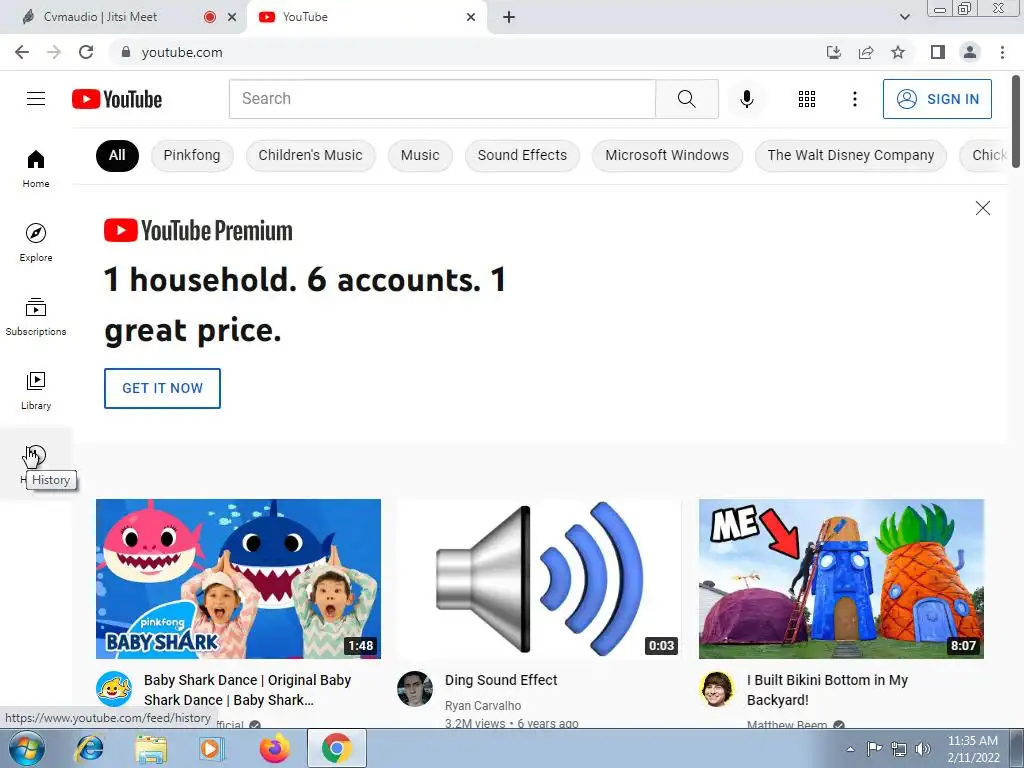Select the Children's Music chip
Image resolution: width=1024 pixels, height=768 pixels.
[x=310, y=155]
